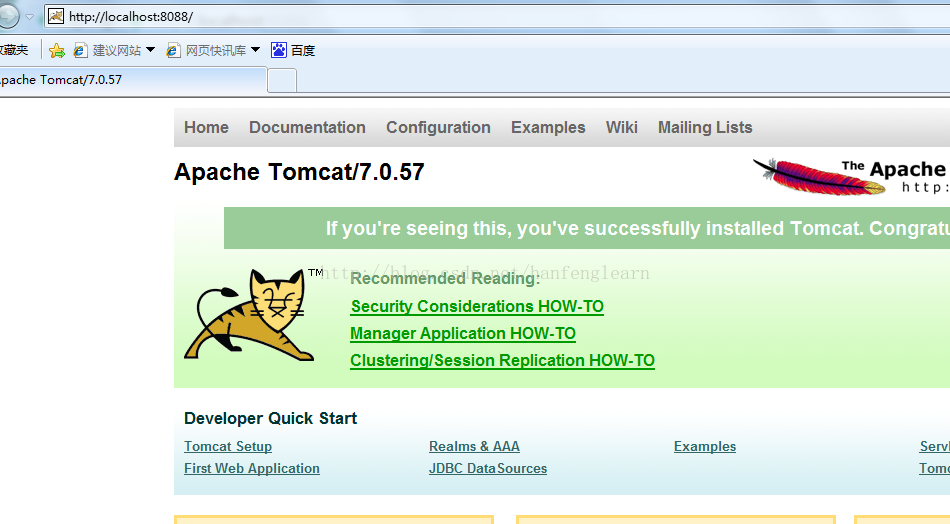
Task: Open the 百度 Baidu bookmark
Action: coord(293,50)
